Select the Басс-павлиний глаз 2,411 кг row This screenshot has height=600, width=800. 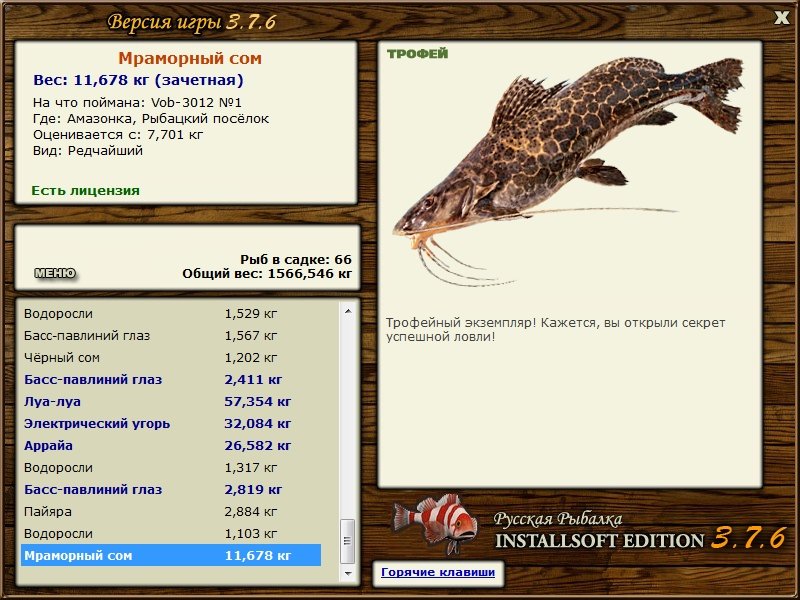[x=171, y=380]
